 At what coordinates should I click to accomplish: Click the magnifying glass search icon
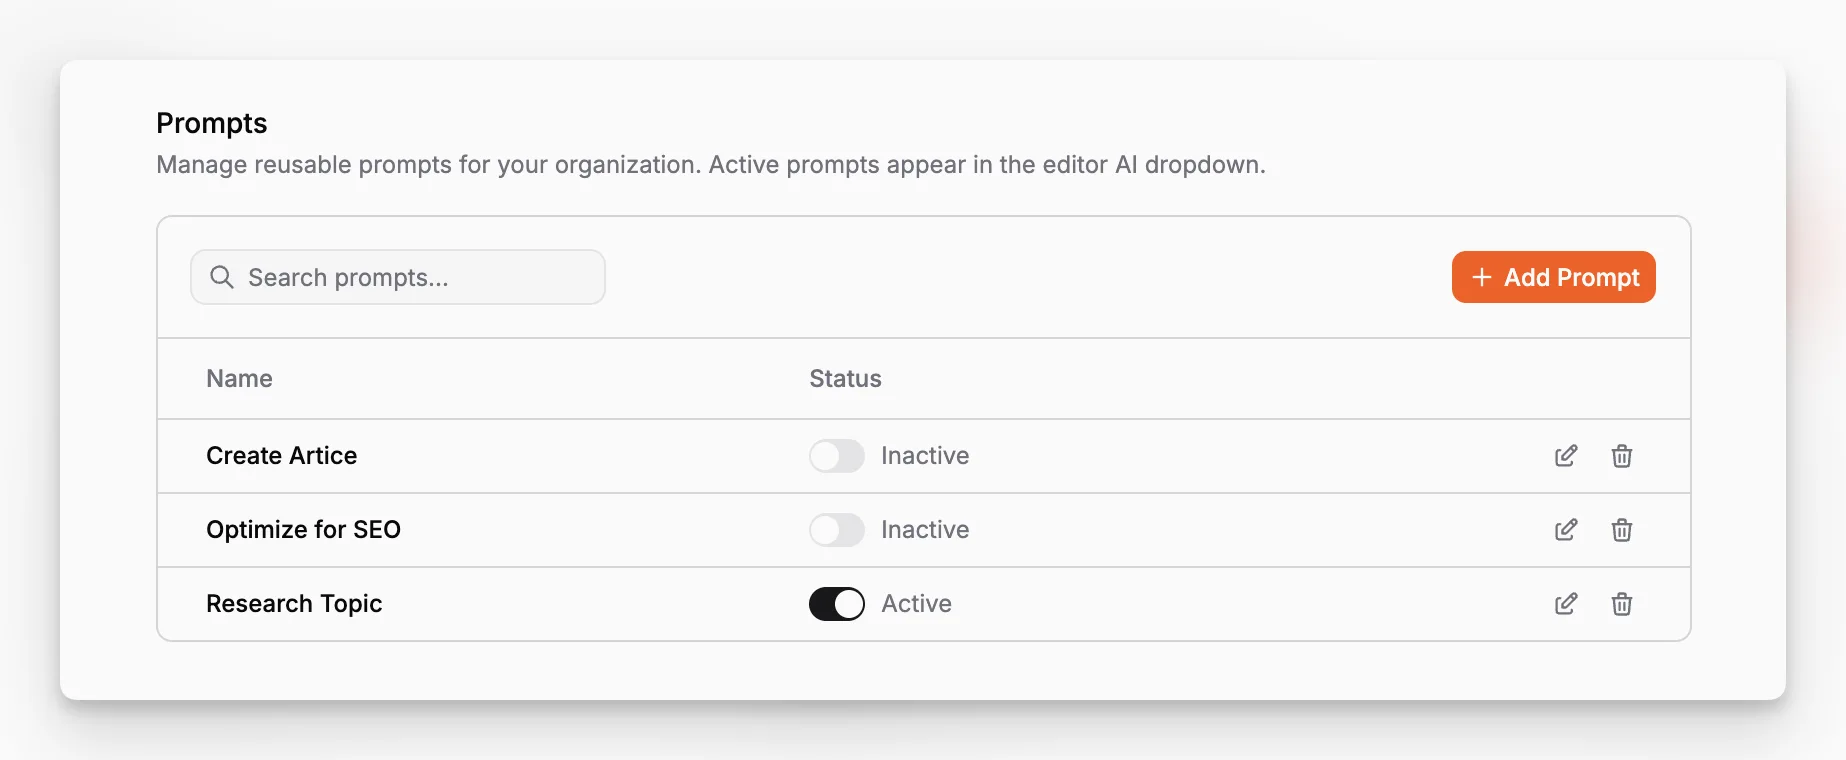[222, 277]
